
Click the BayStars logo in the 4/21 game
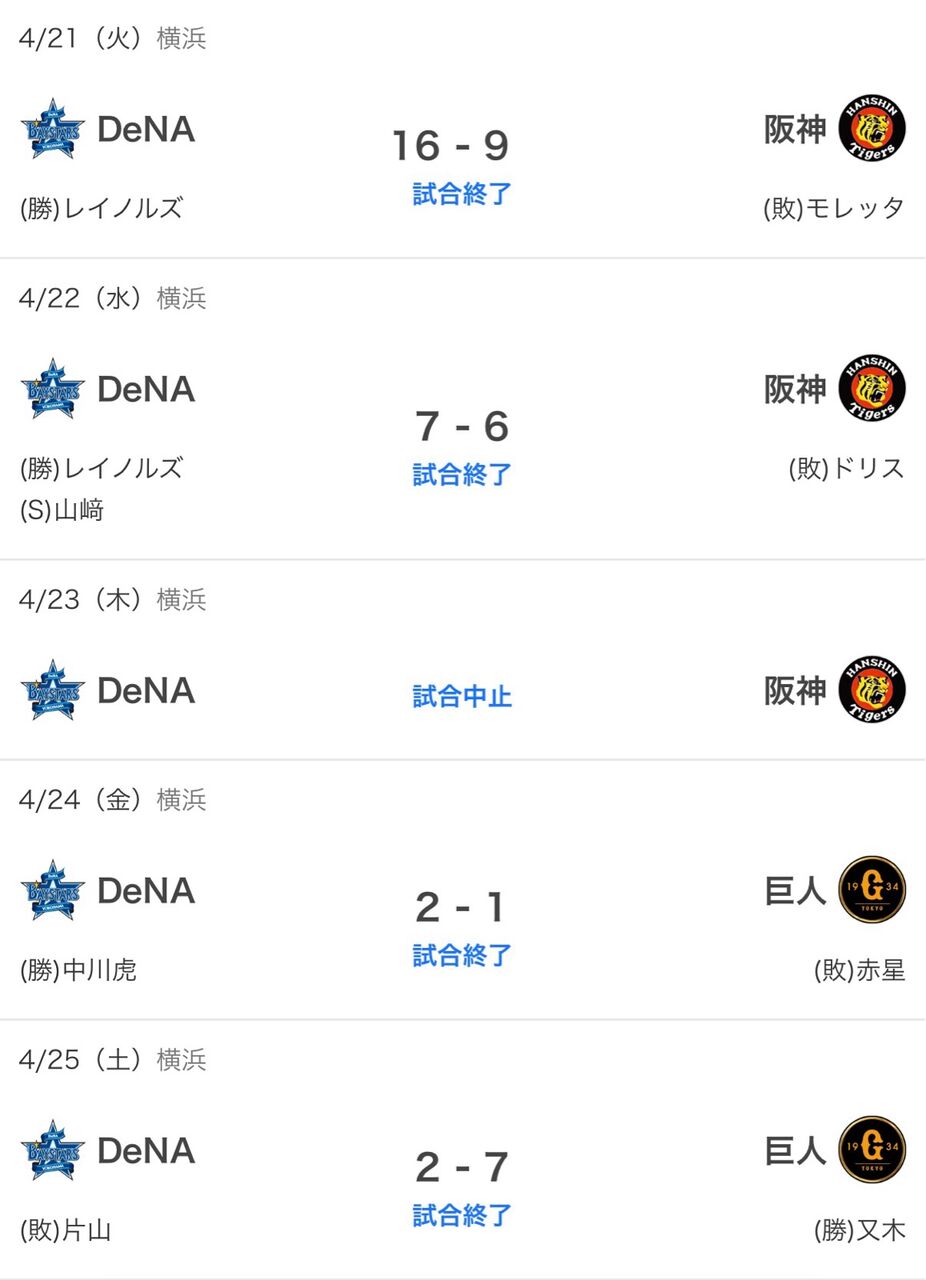pos(53,129)
